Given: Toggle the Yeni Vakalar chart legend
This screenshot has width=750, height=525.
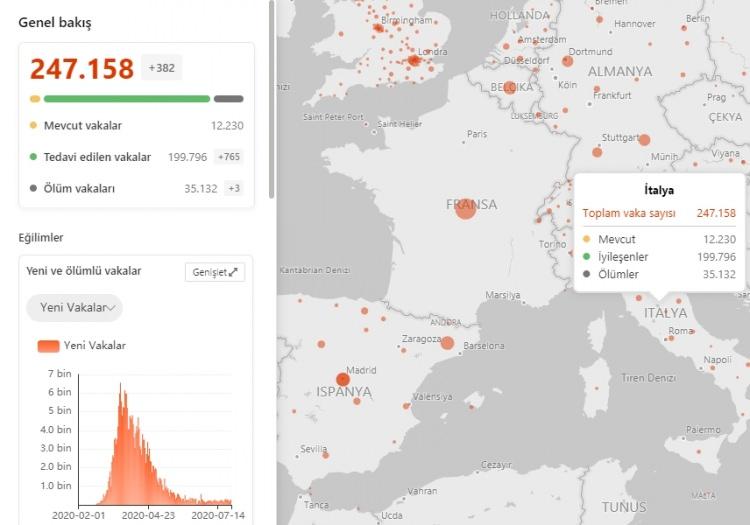Looking at the screenshot, I should click(x=81, y=346).
